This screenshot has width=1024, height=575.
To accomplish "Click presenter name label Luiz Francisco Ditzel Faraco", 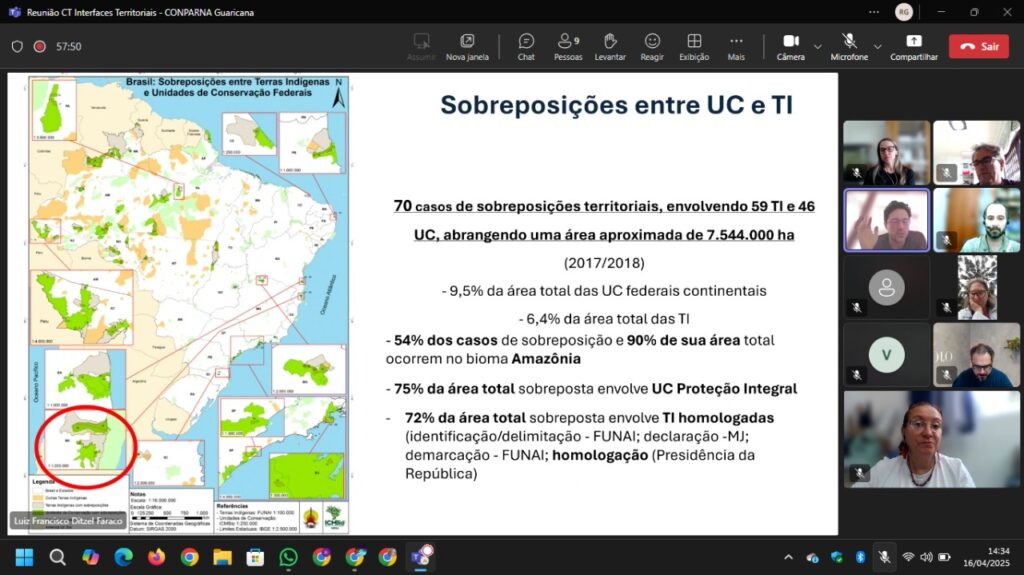I will click(x=68, y=521).
